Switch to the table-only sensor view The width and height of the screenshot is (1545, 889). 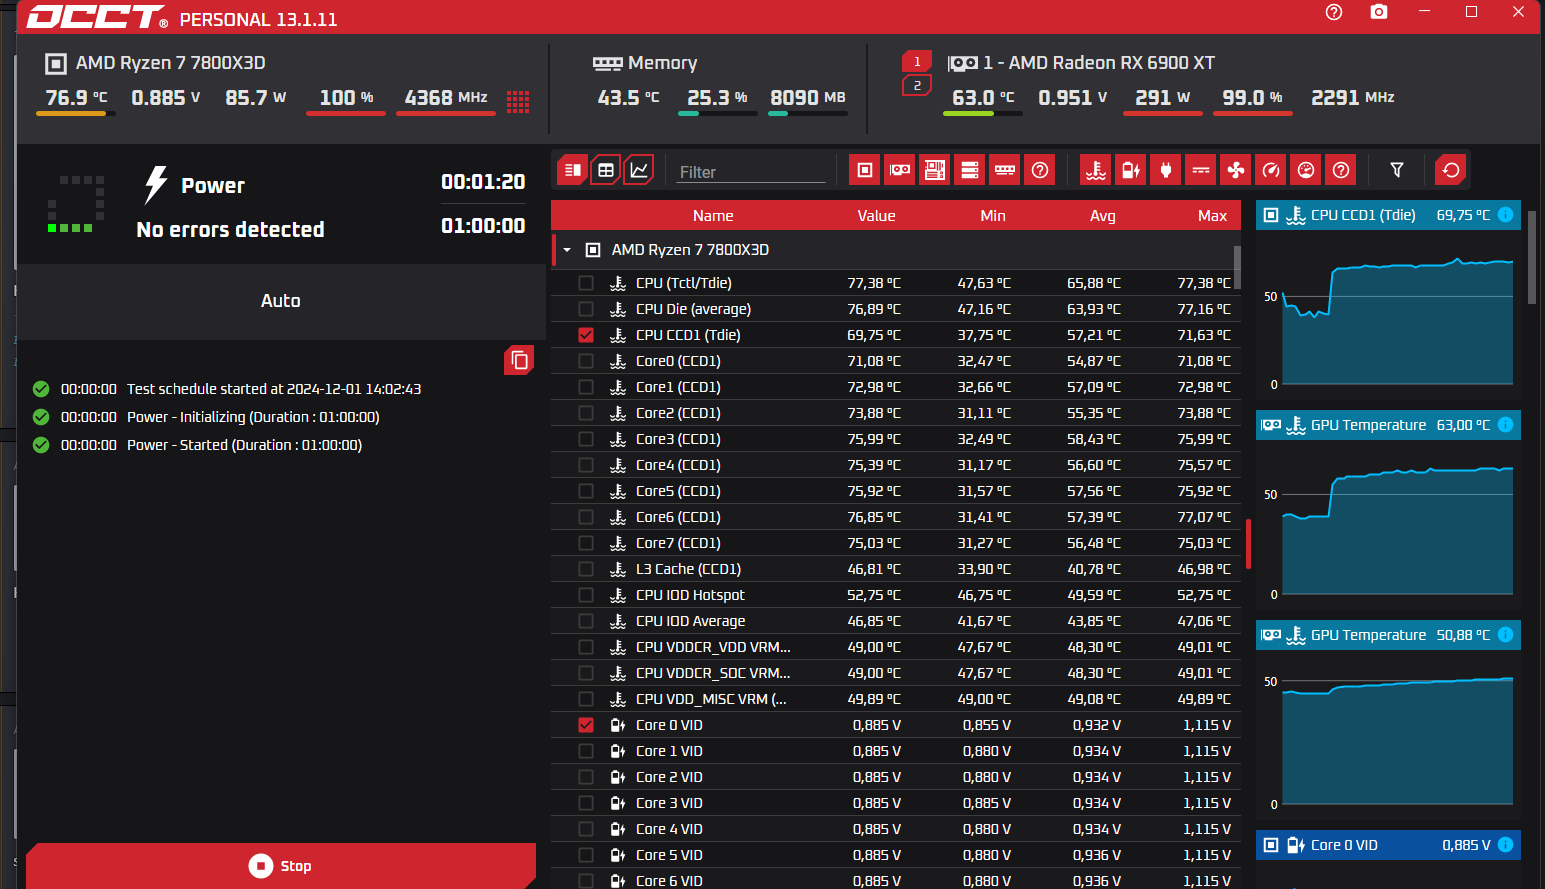[606, 170]
